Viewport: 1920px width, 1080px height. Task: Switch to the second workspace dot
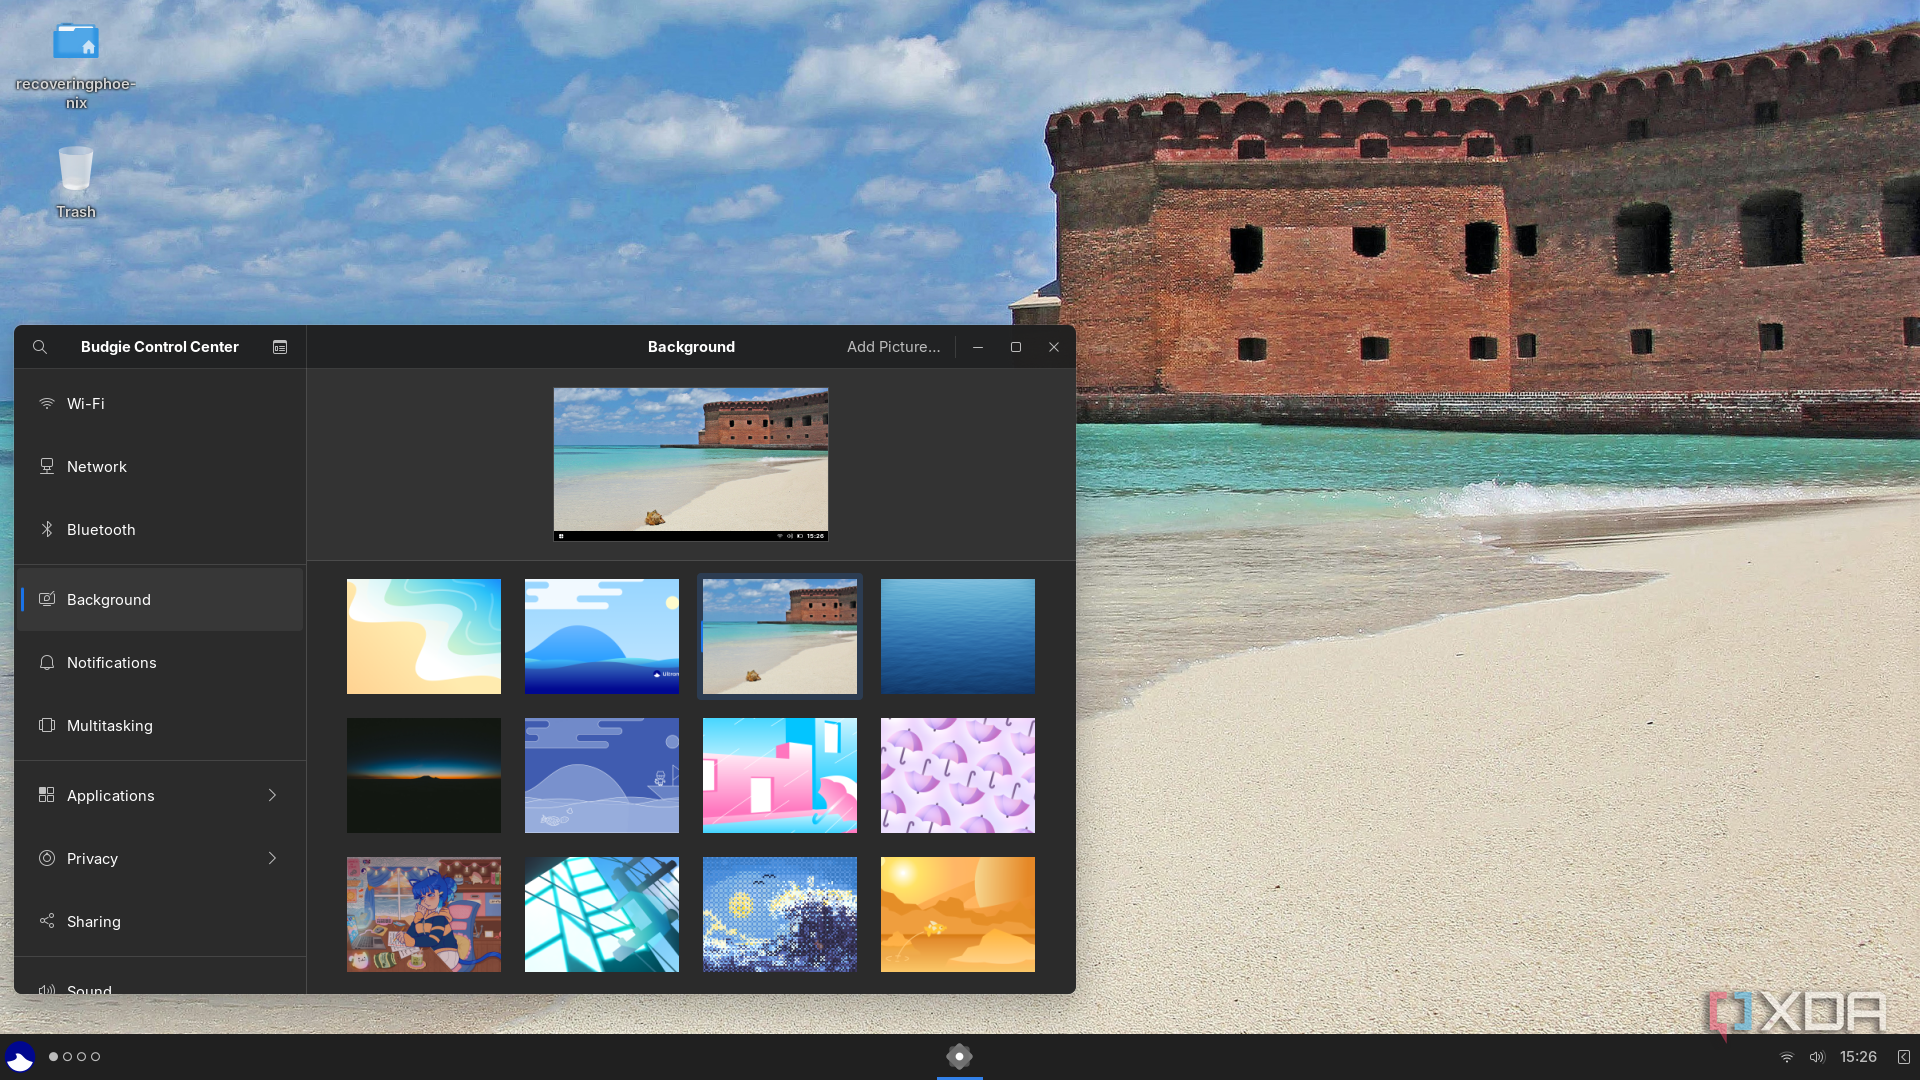[x=68, y=1057]
